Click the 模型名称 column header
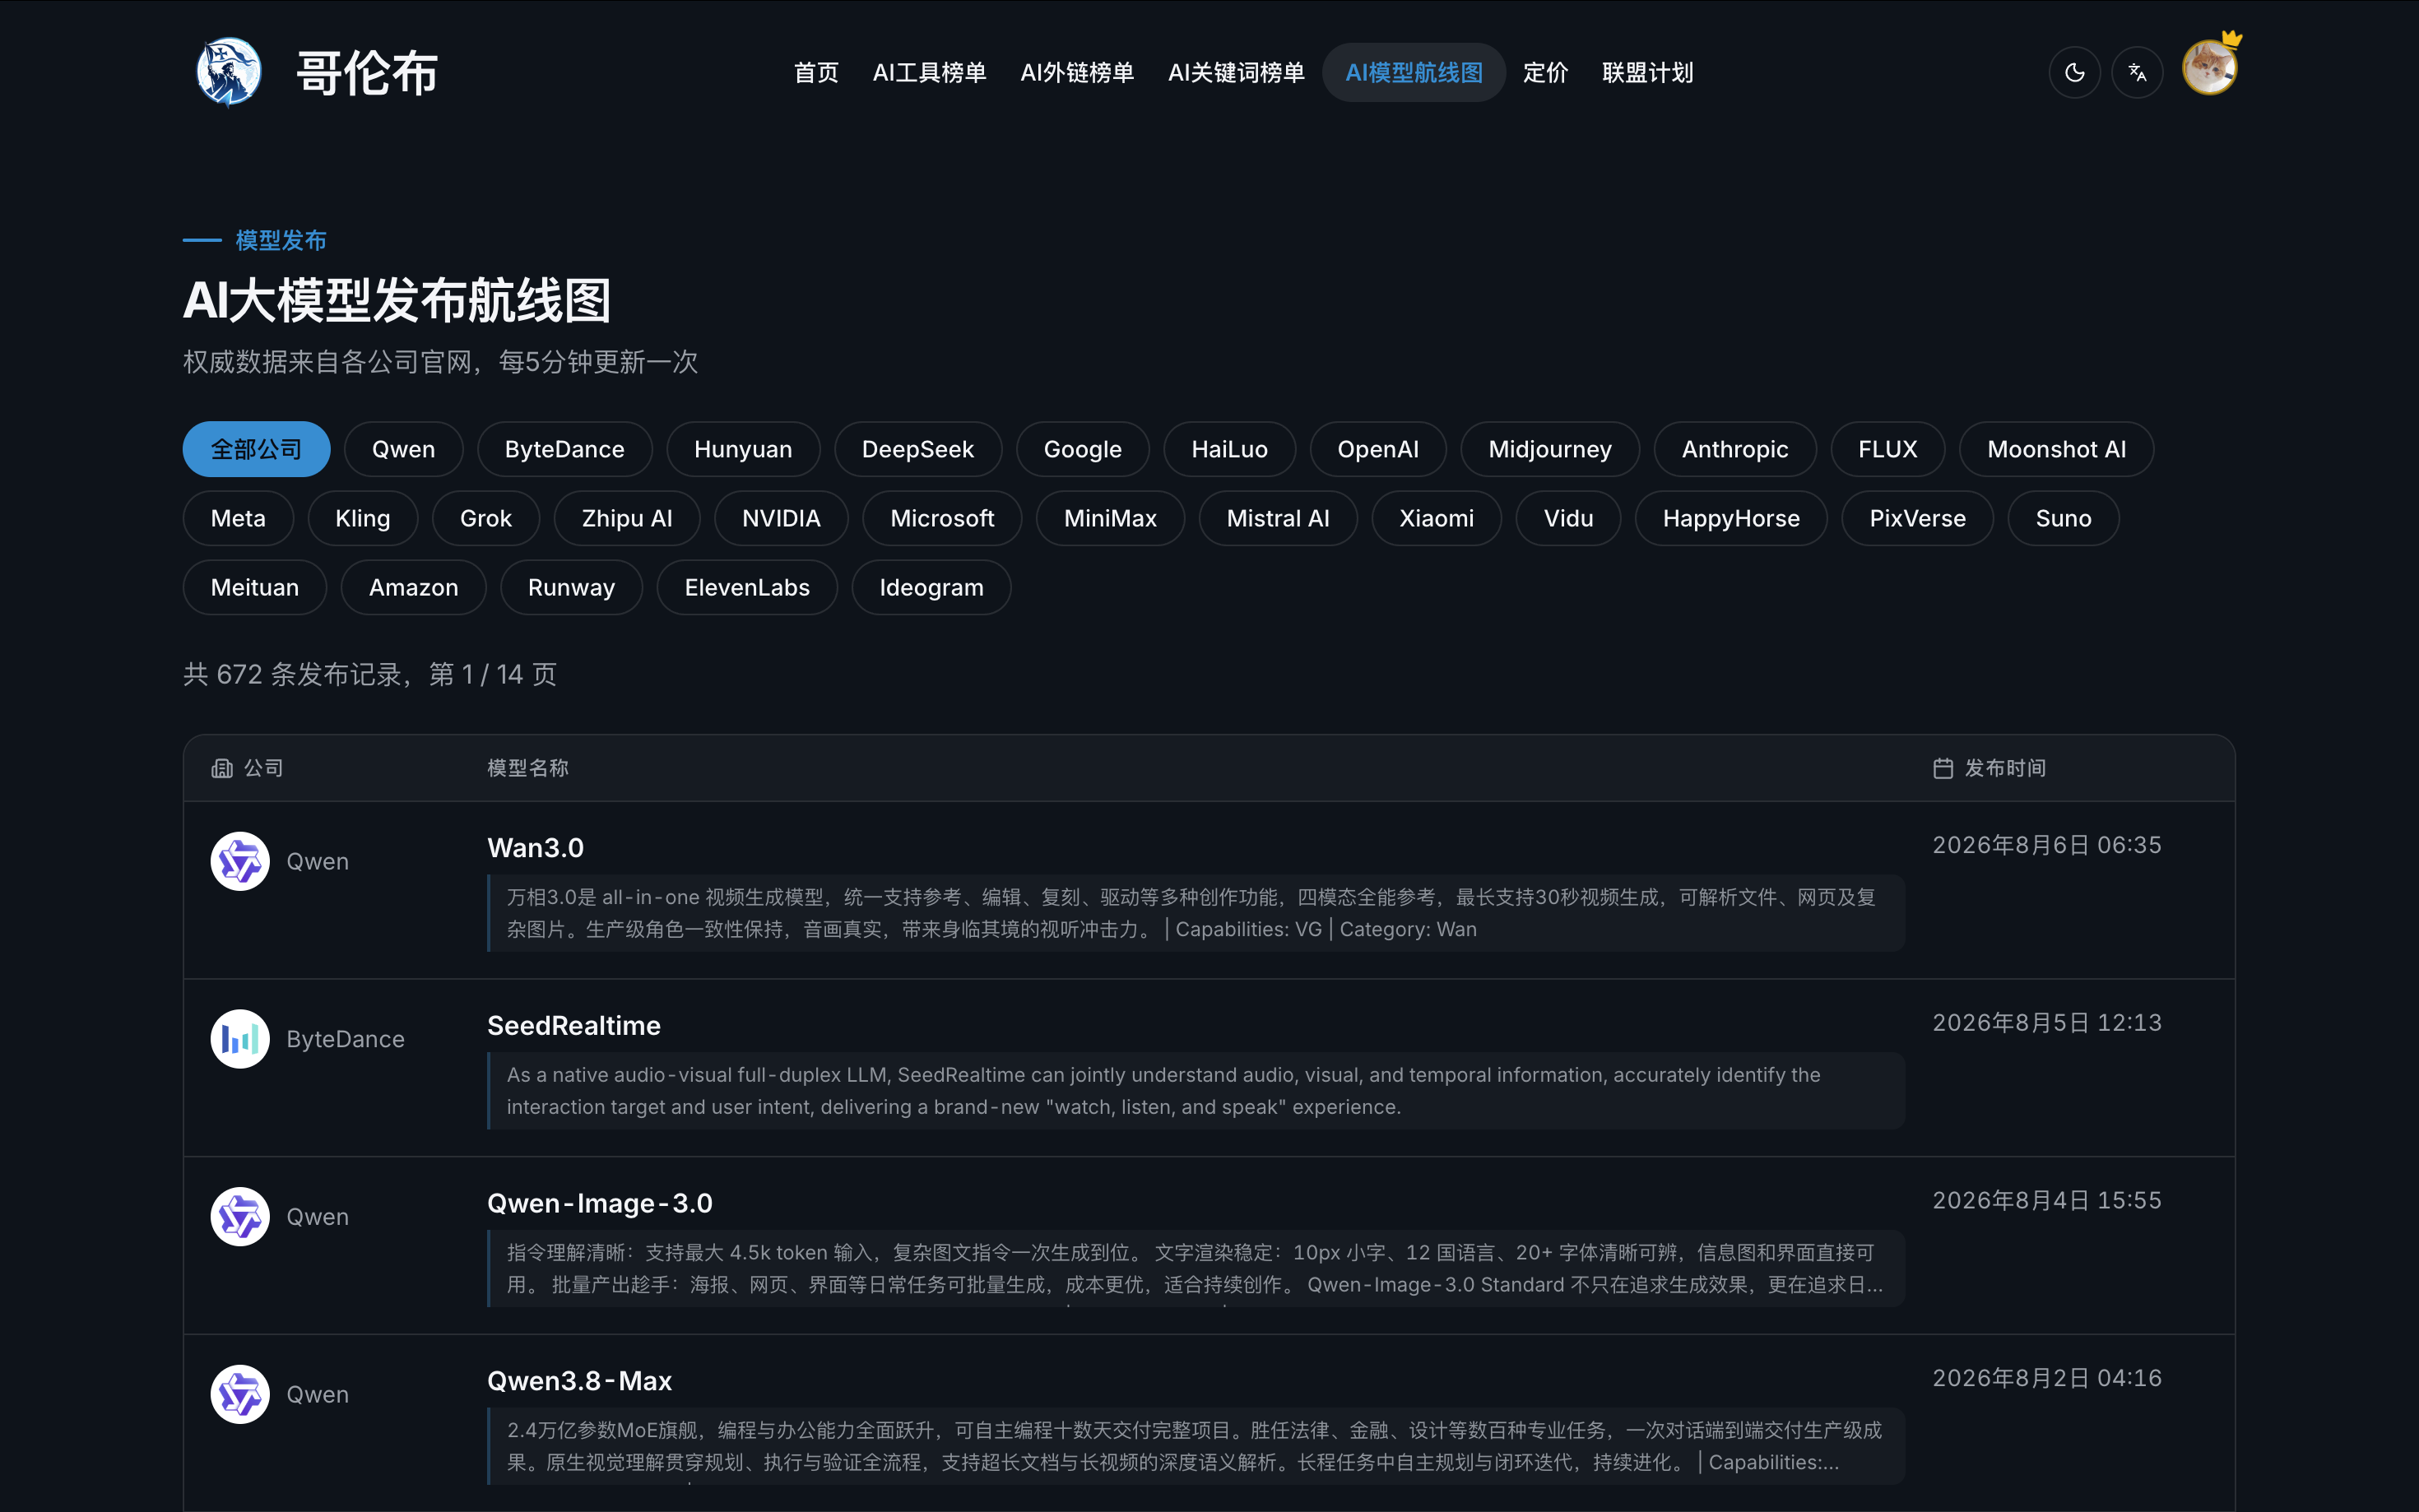This screenshot has height=1512, width=2419. click(528, 768)
